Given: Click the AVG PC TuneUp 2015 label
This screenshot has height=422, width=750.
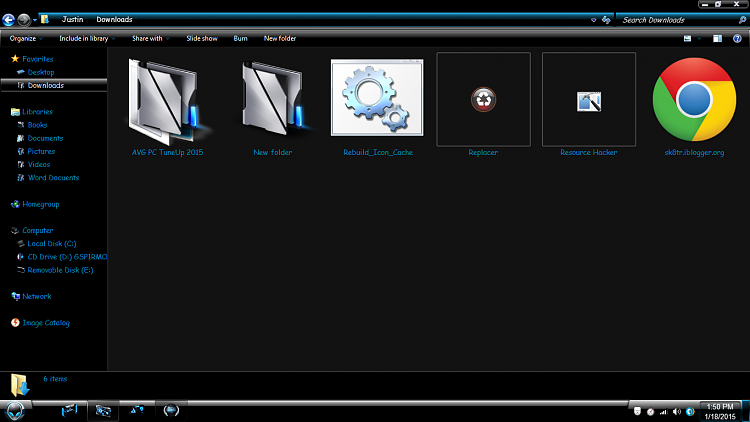Looking at the screenshot, I should pos(167,152).
